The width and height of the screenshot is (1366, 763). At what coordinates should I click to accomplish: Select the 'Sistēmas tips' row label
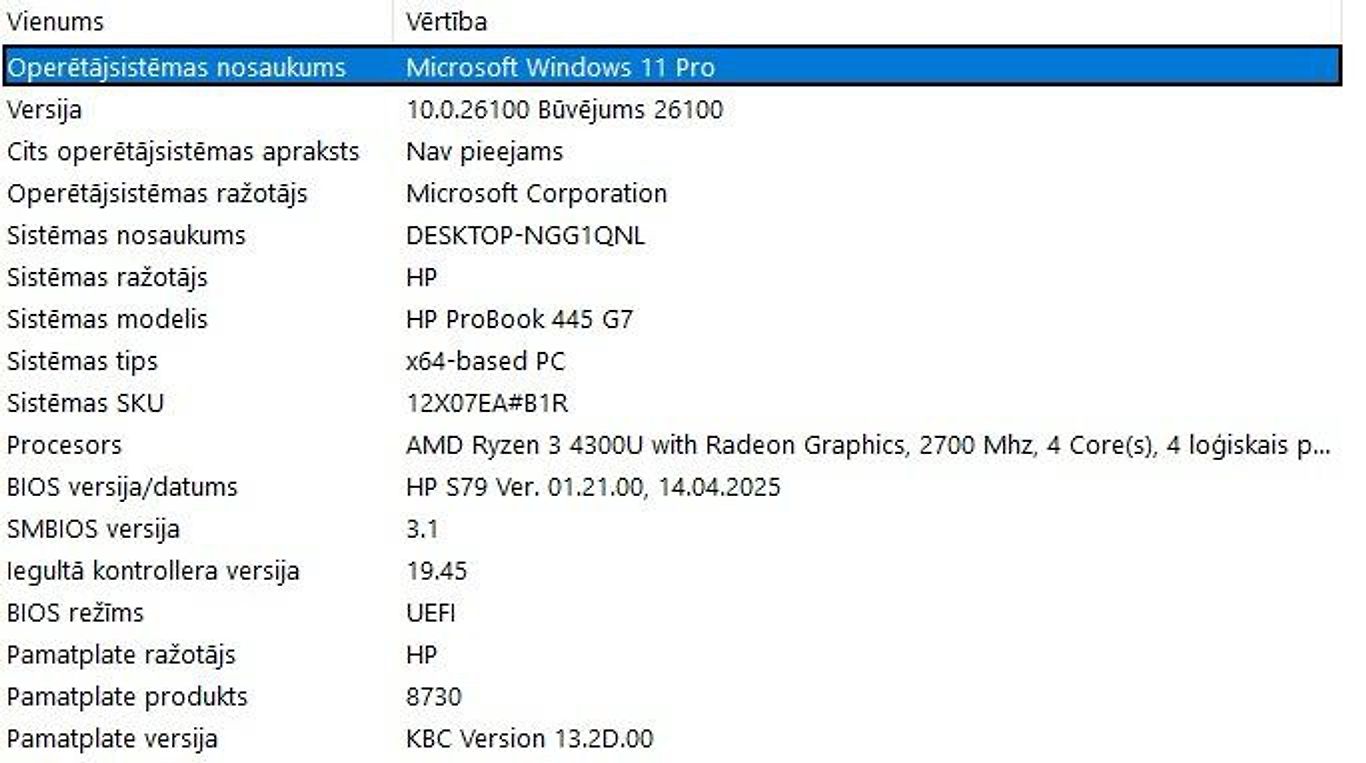(82, 362)
